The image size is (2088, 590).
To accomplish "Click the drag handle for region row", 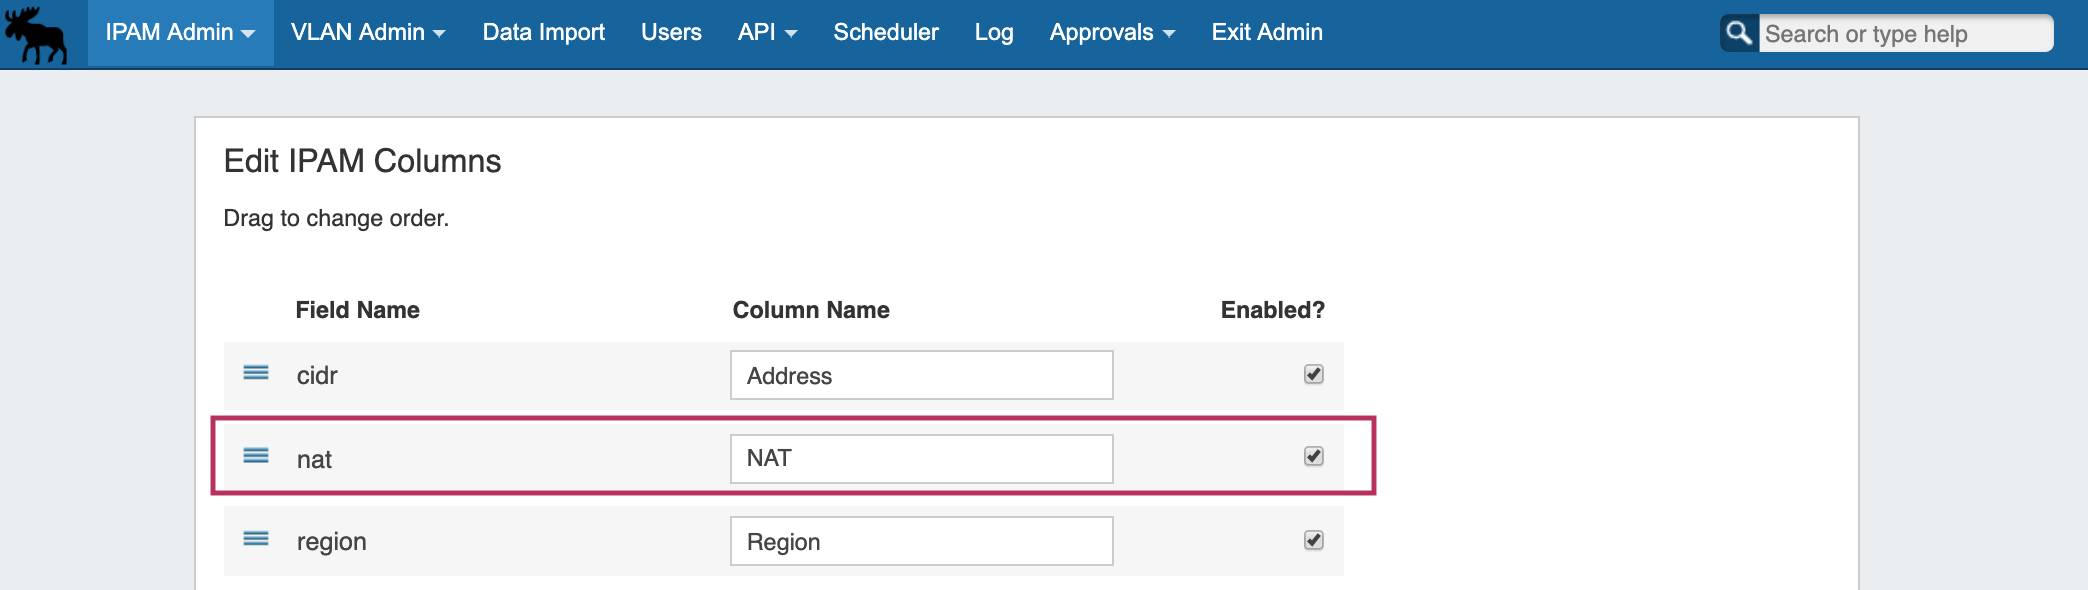I will coord(256,539).
